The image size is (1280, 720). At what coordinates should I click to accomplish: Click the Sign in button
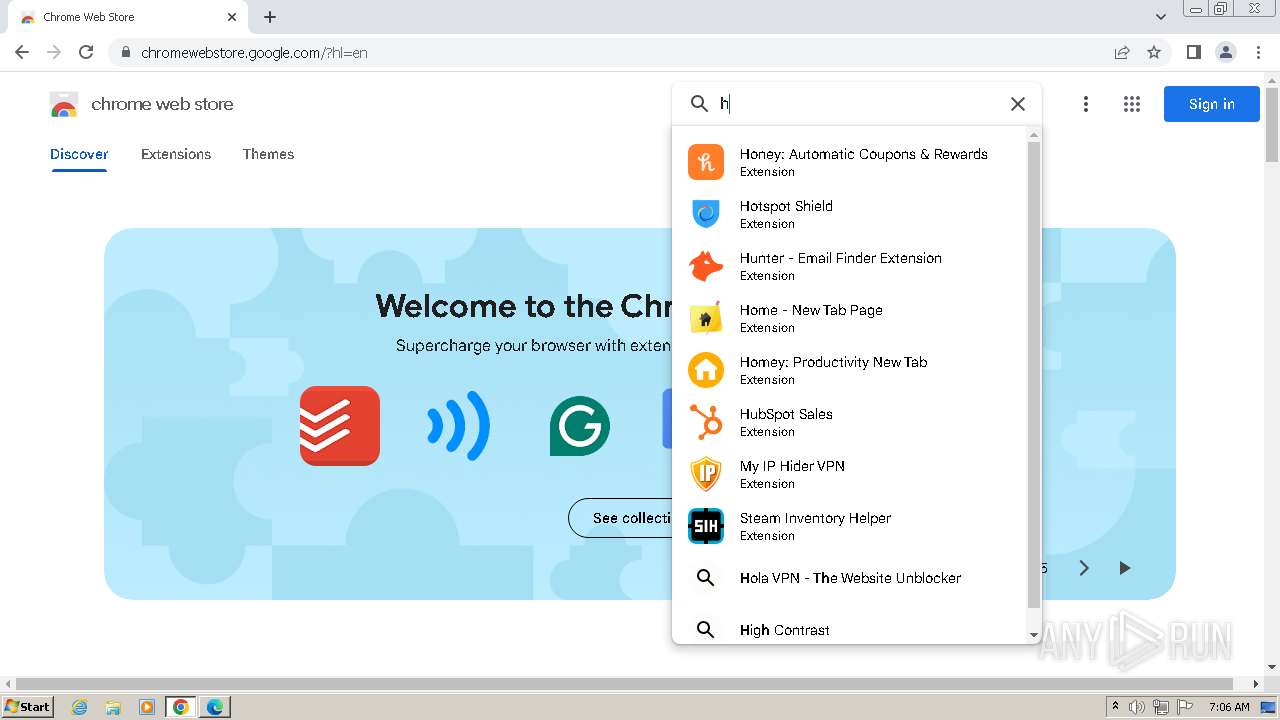(1211, 104)
